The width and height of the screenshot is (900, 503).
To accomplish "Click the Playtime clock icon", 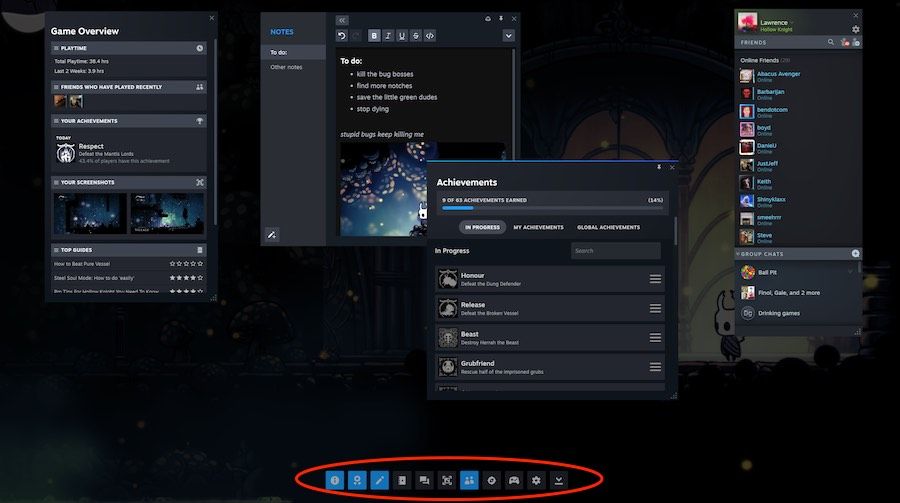I will click(x=199, y=48).
